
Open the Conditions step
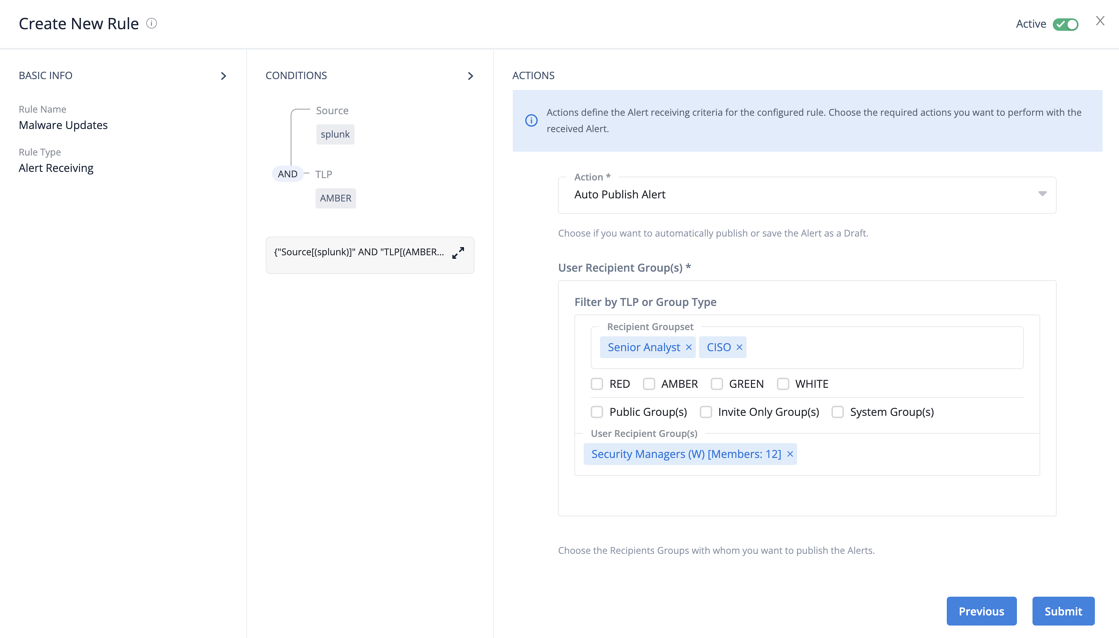point(296,76)
